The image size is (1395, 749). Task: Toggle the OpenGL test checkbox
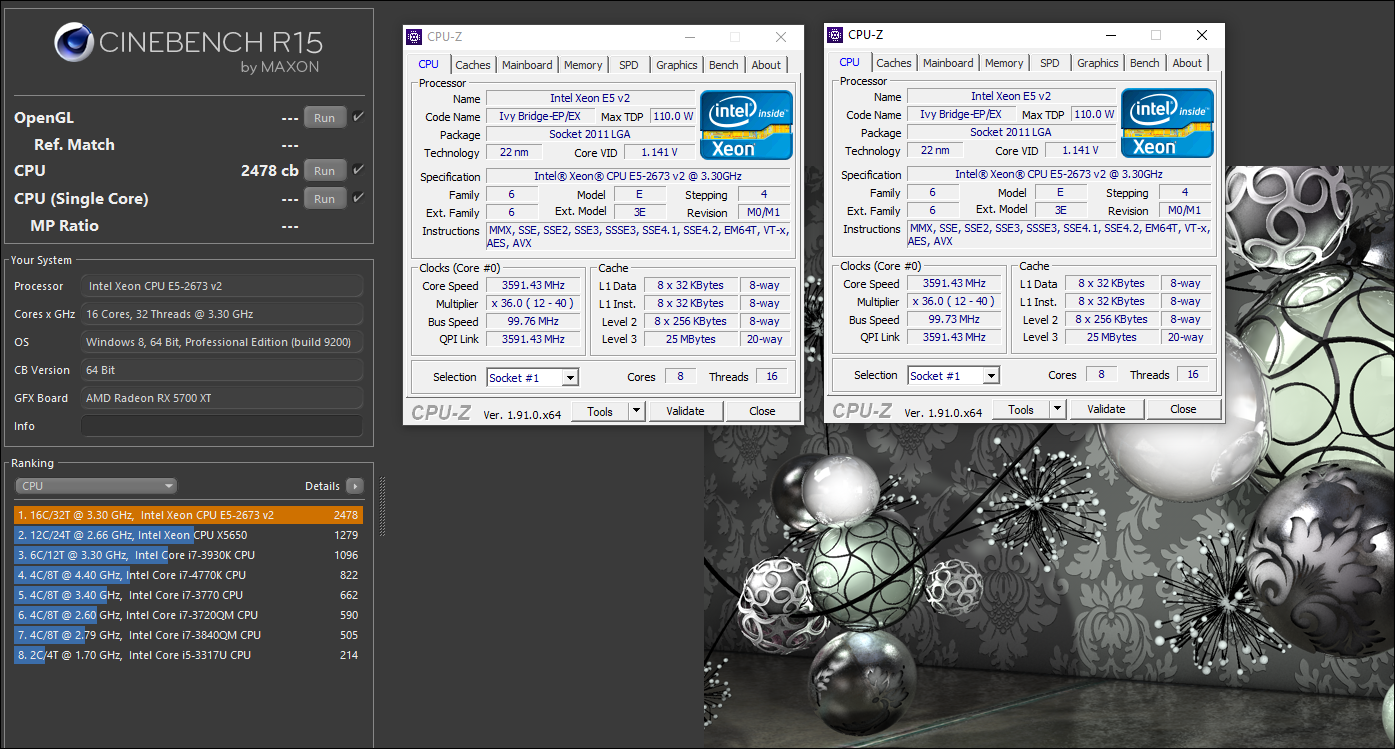(x=359, y=117)
